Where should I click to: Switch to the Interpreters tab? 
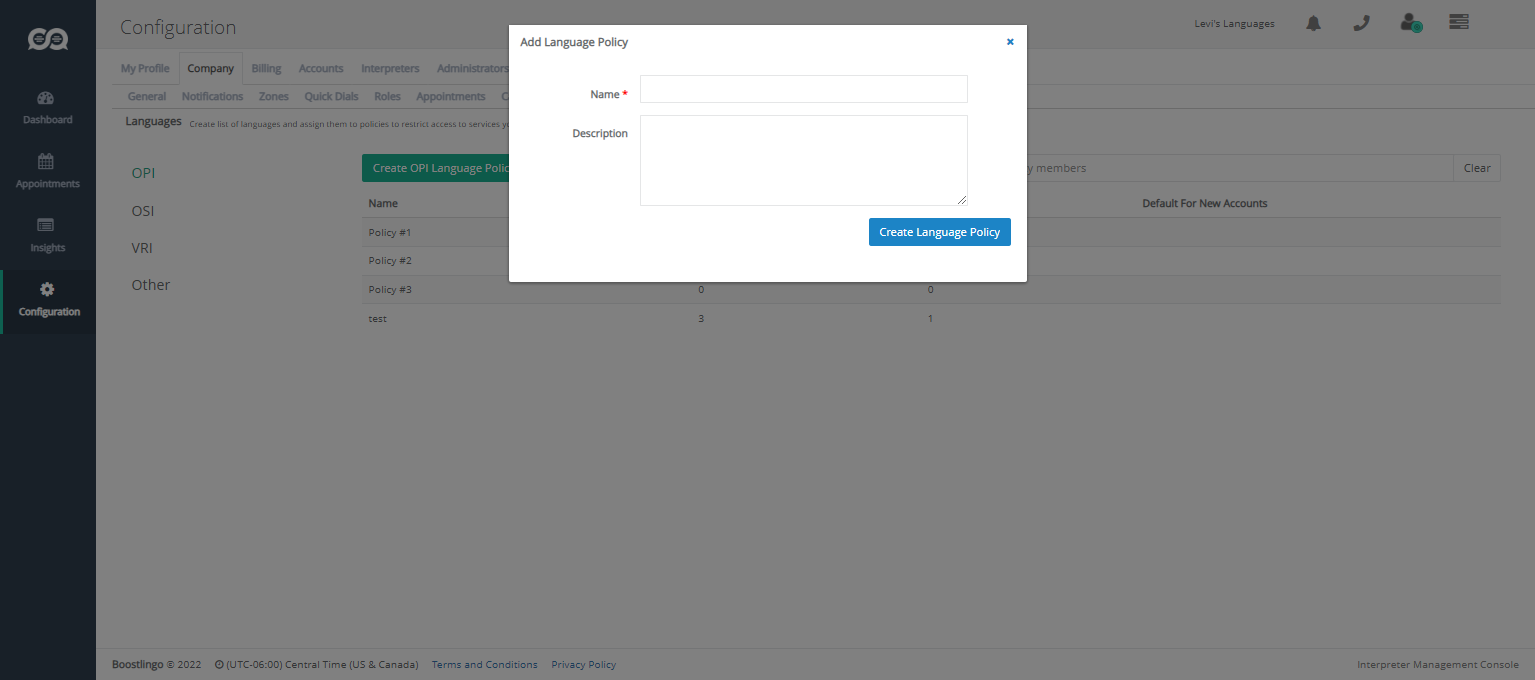pos(390,69)
